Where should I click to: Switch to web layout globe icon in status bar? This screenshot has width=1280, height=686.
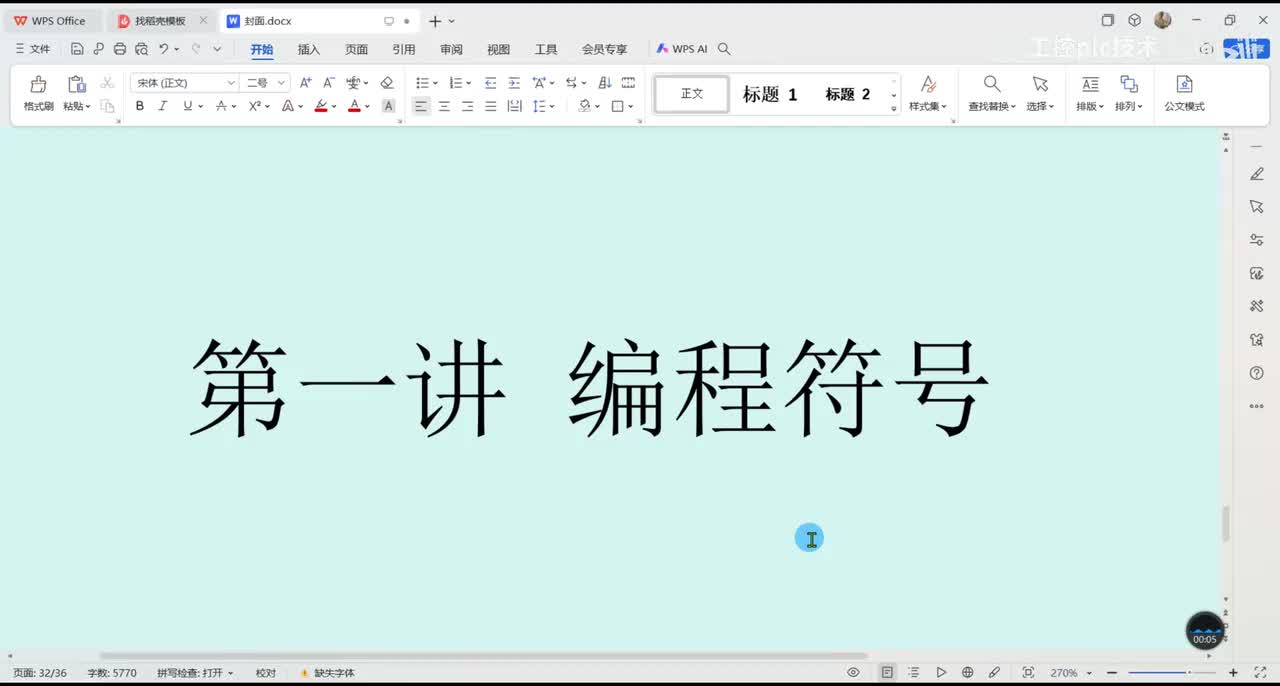[x=967, y=673]
